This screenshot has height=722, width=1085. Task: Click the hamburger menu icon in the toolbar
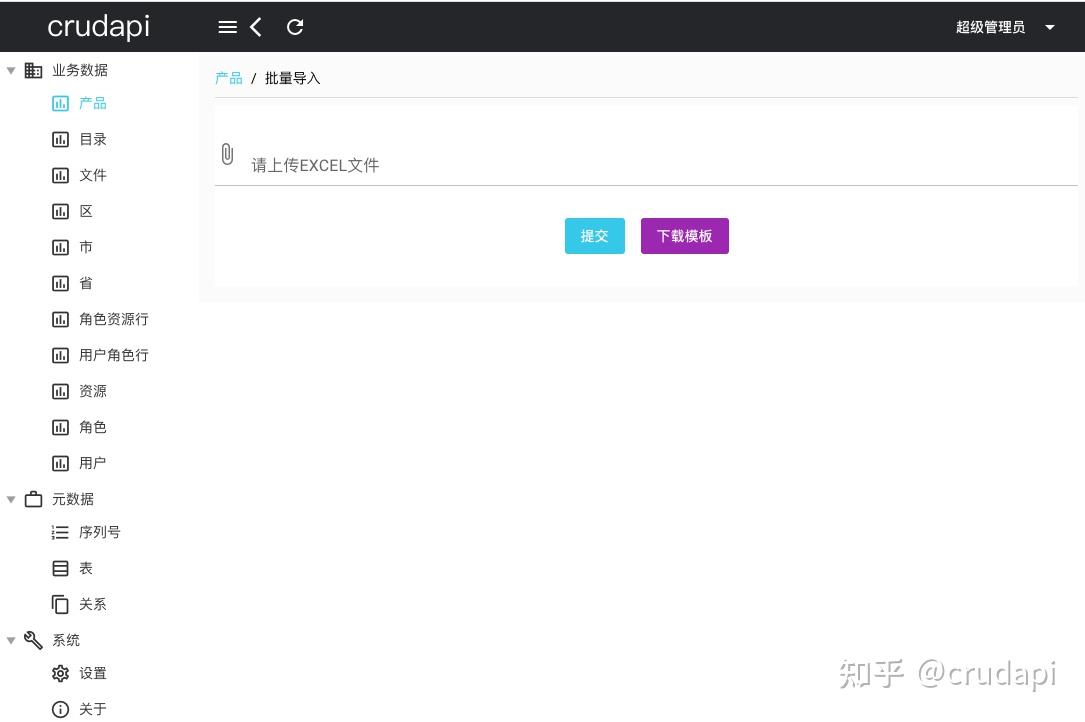pos(227,27)
